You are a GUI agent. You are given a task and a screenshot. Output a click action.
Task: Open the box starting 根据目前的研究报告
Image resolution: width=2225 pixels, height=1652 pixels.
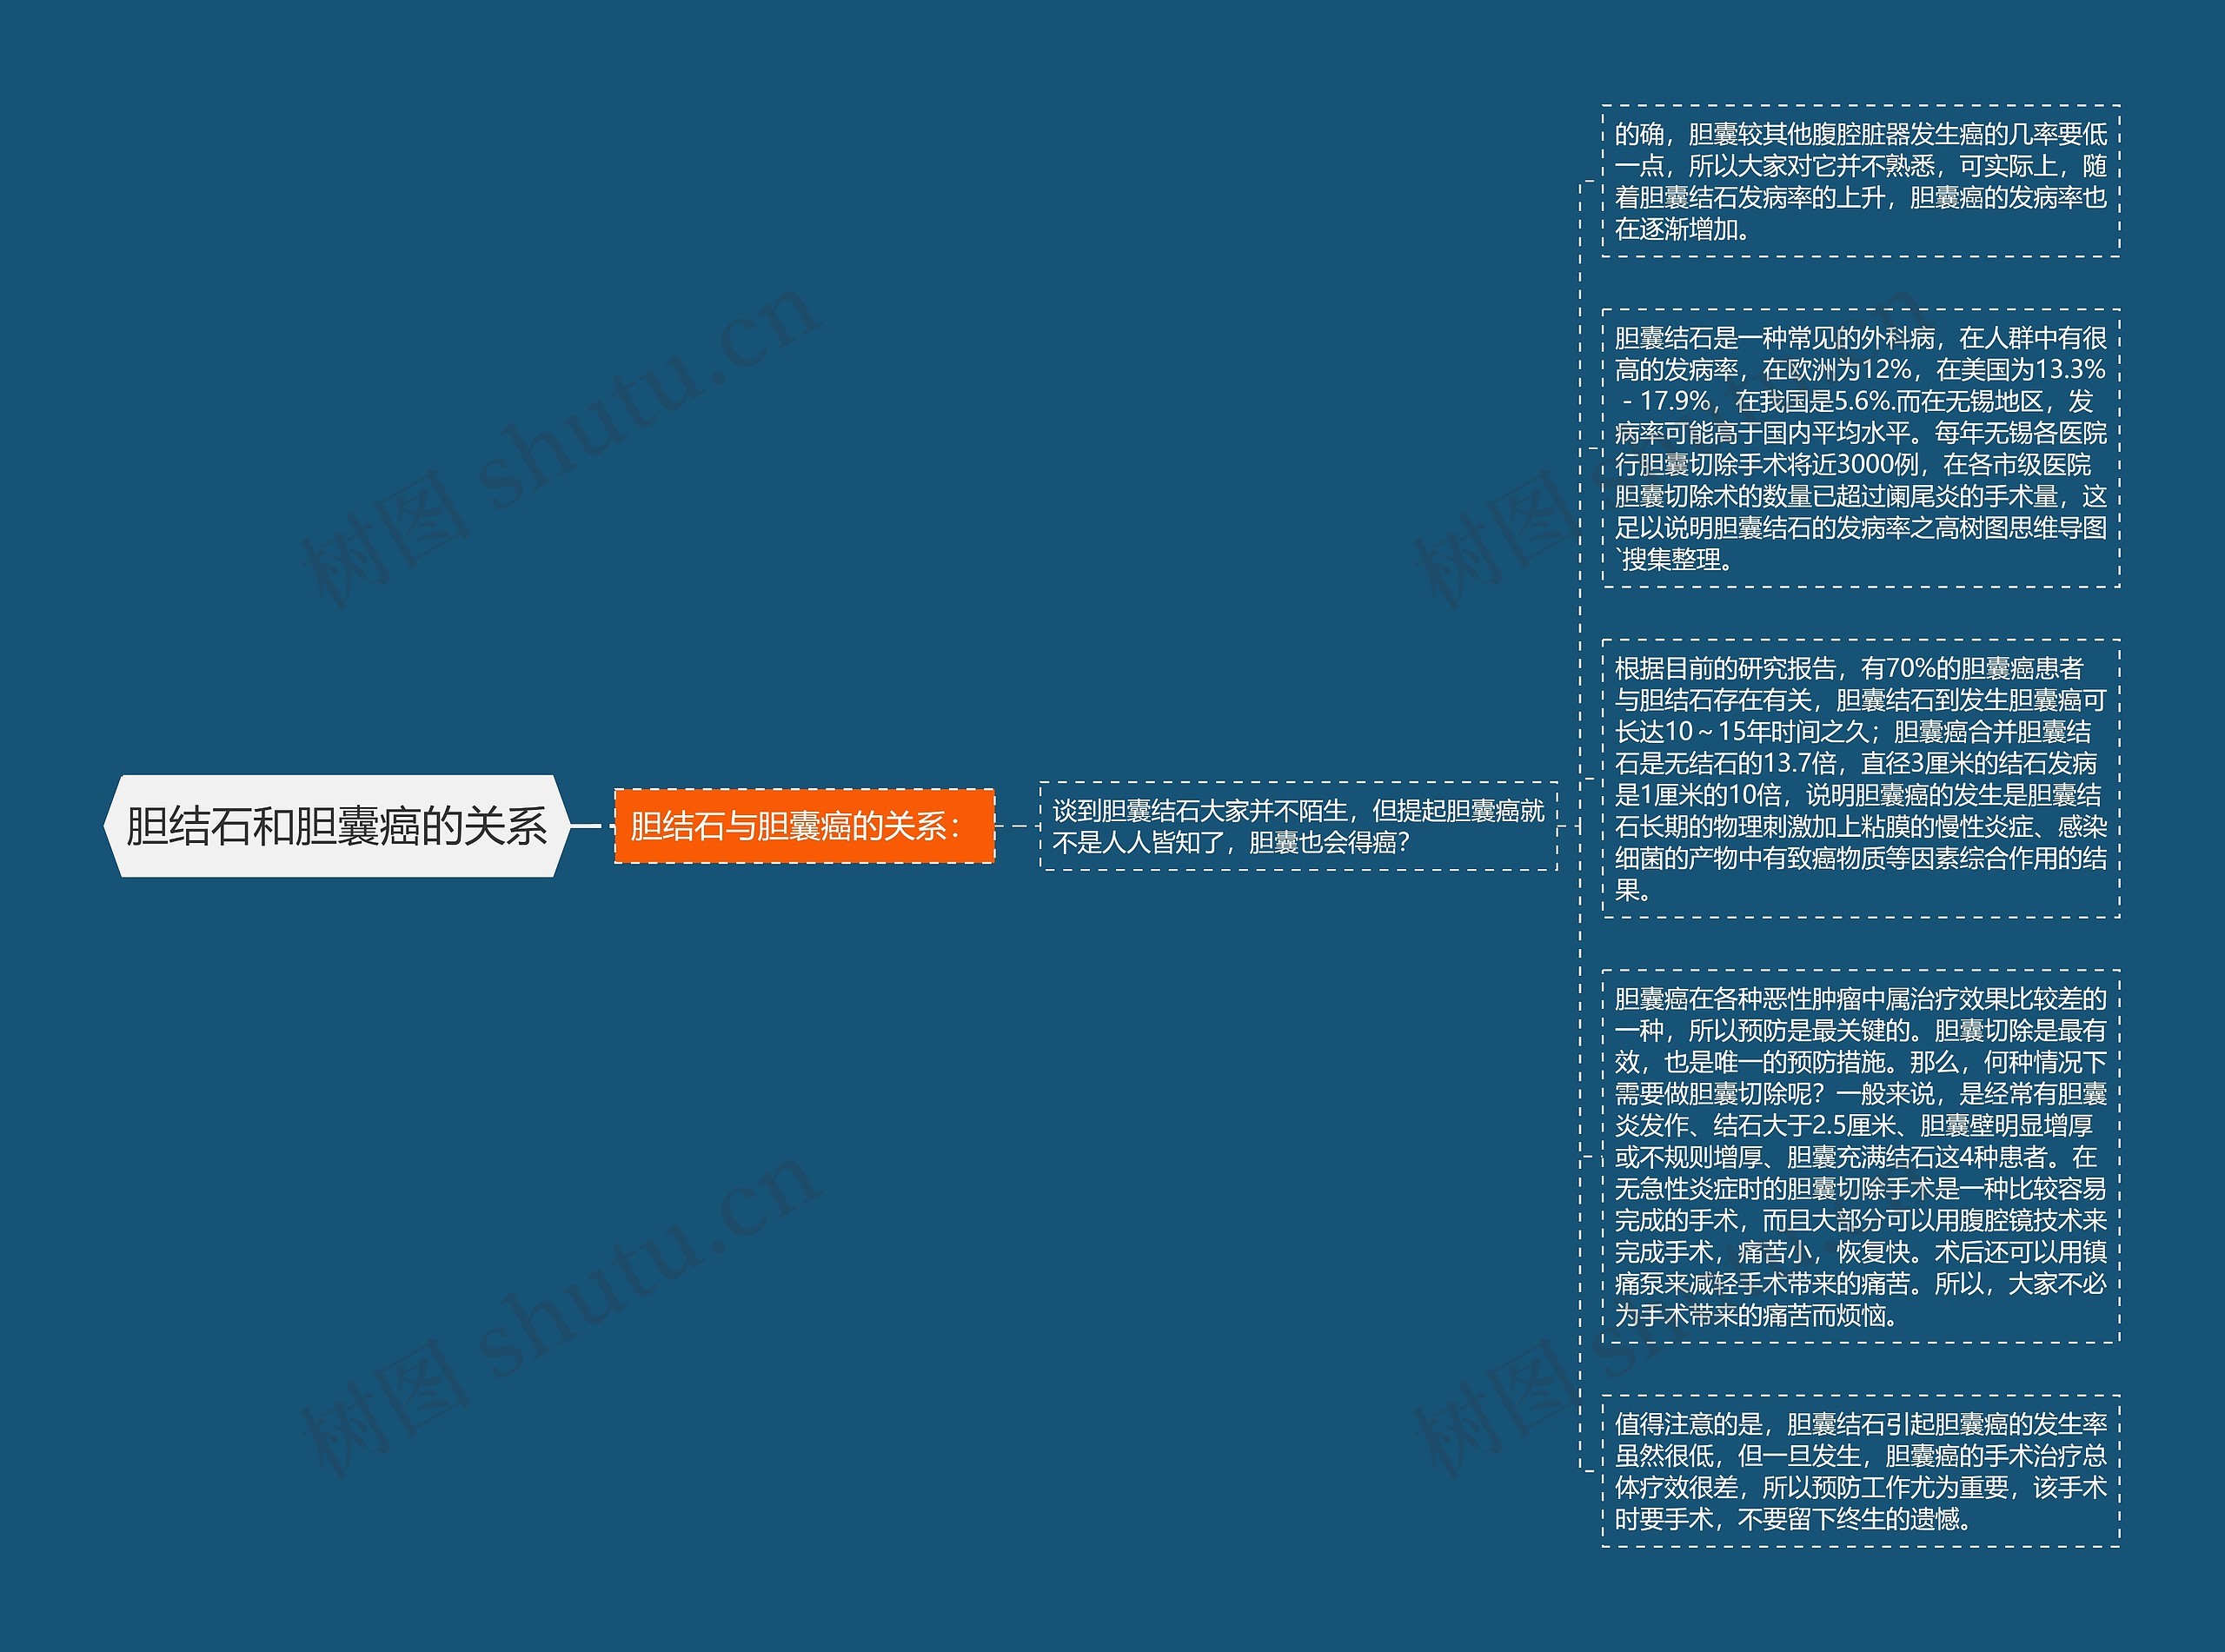[x=1860, y=778]
